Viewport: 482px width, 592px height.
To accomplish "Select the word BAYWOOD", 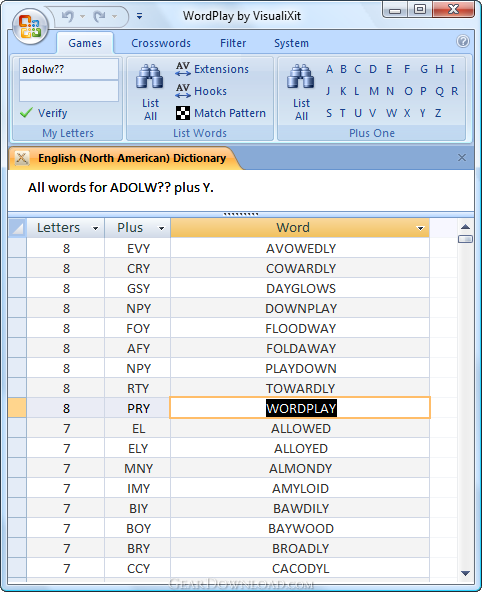I will pyautogui.click(x=301, y=529).
